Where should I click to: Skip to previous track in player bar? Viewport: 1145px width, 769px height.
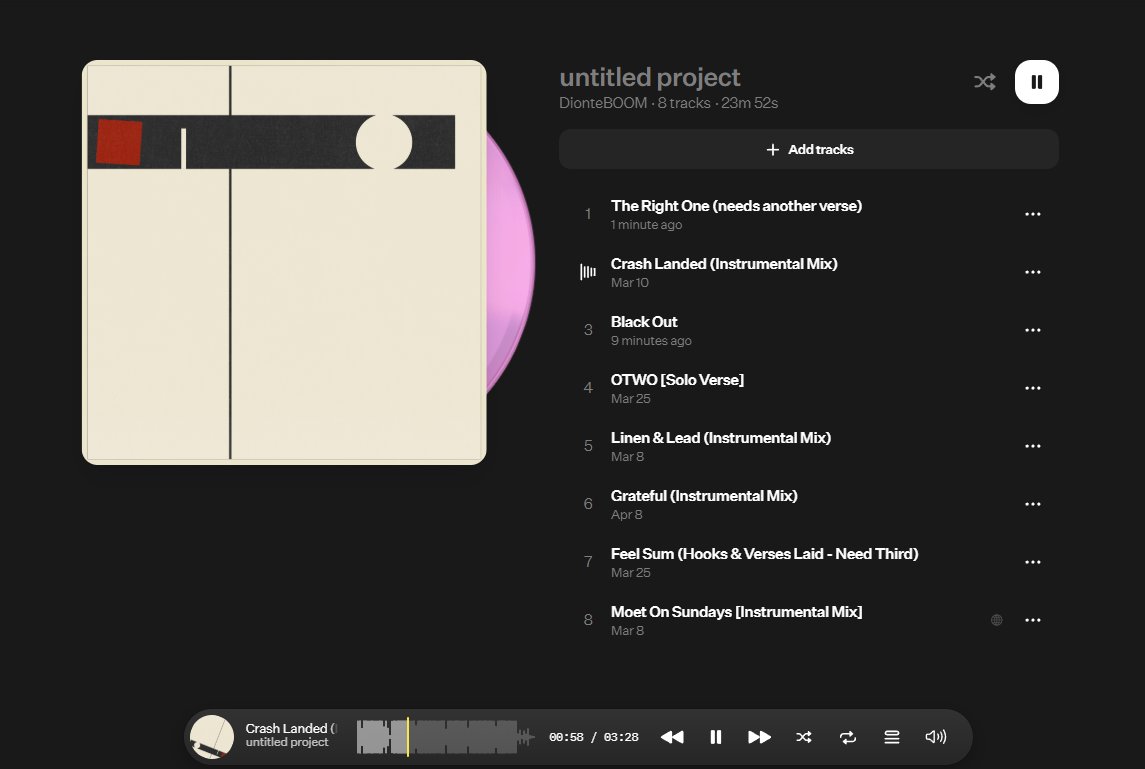[x=672, y=738]
